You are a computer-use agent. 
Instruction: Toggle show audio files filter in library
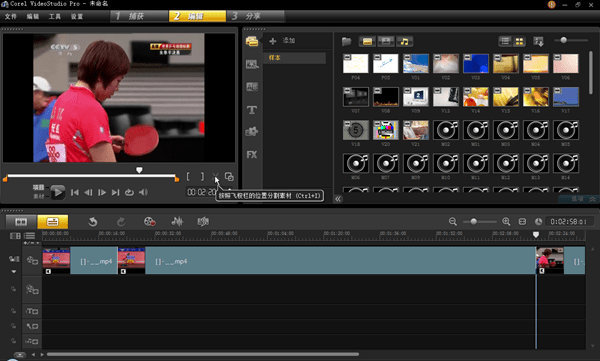[404, 41]
